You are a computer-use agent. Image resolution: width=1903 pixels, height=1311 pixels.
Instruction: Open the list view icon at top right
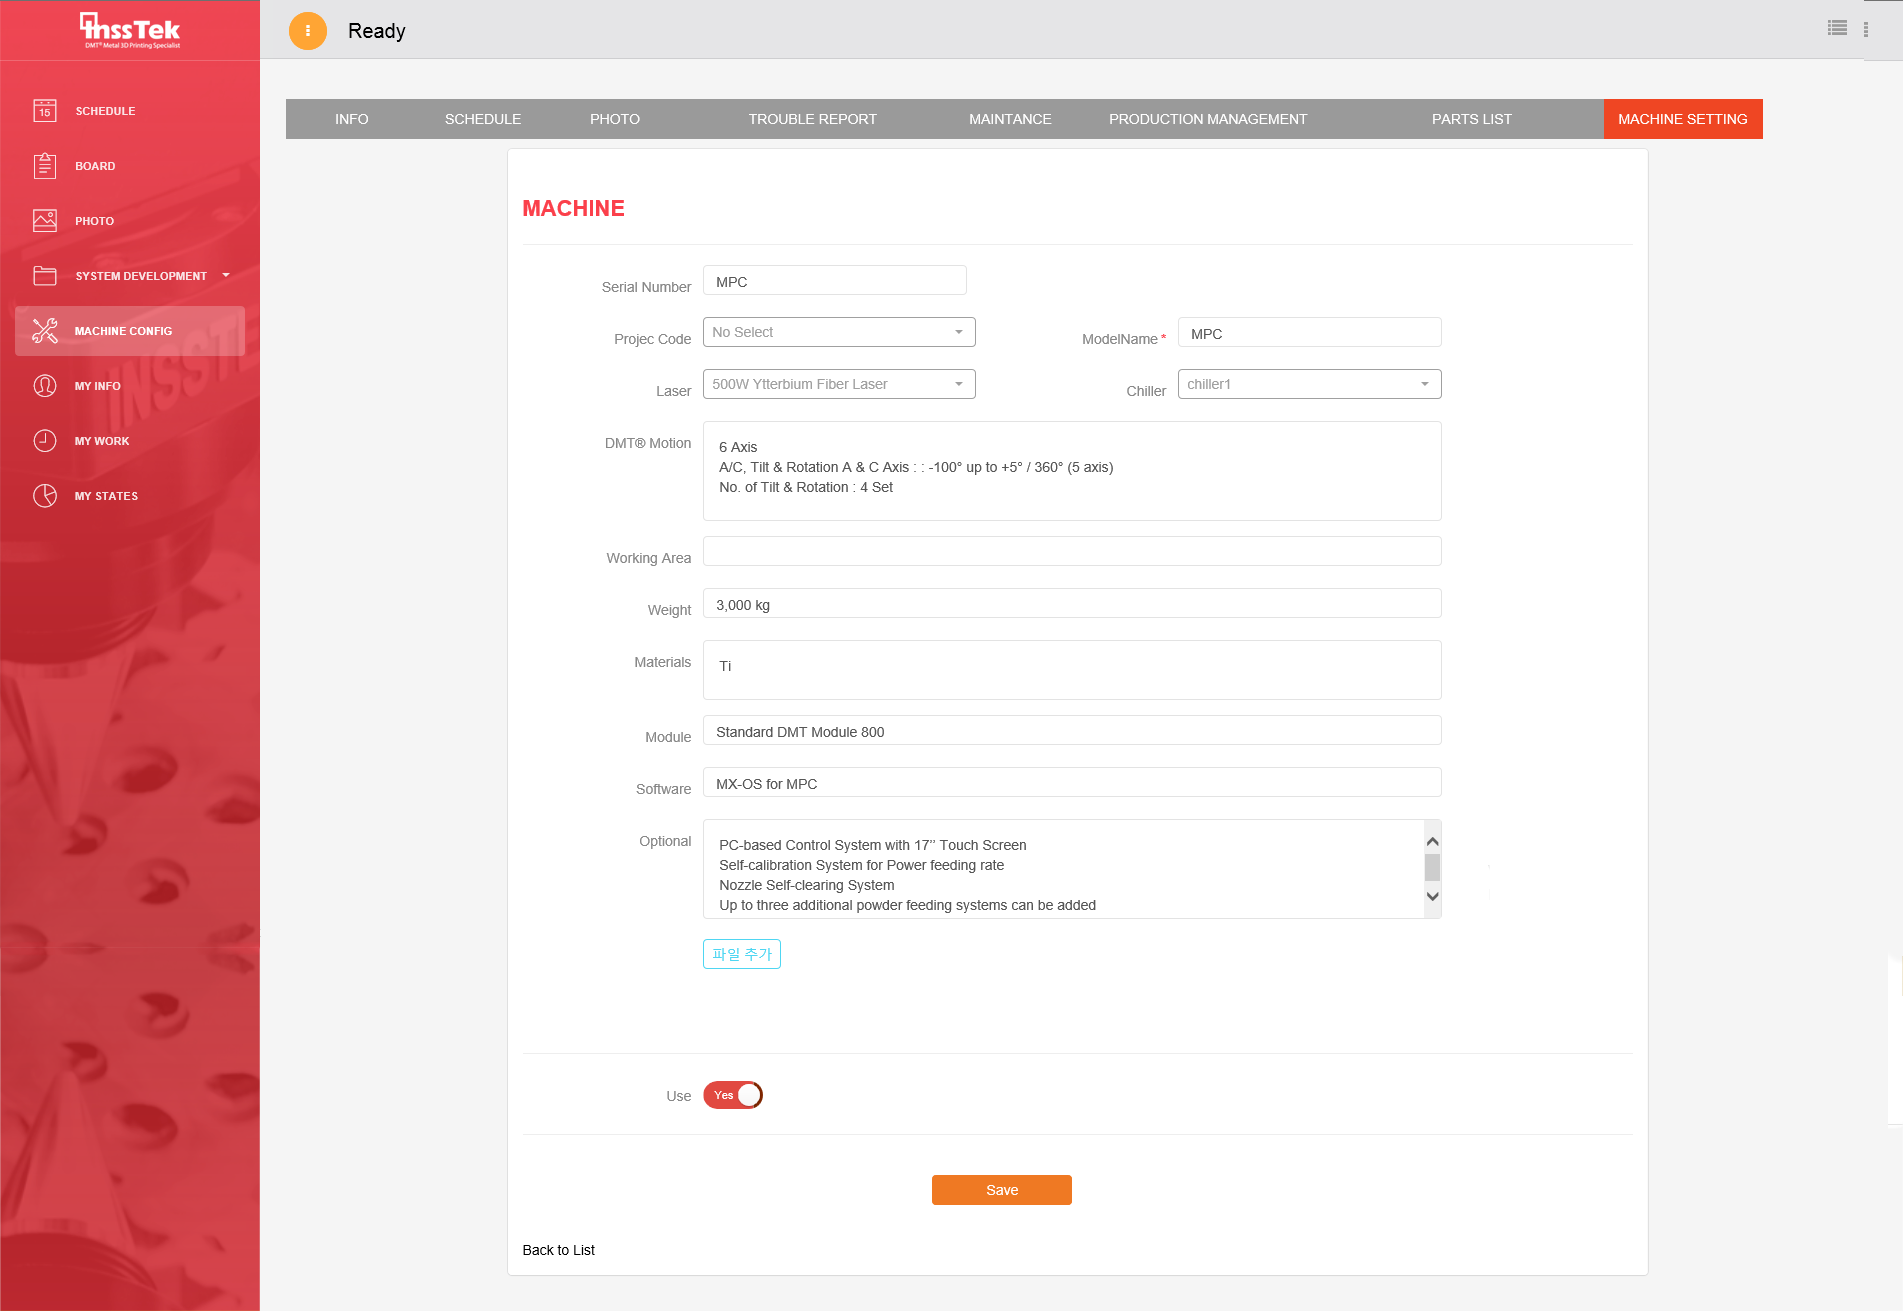(1837, 29)
